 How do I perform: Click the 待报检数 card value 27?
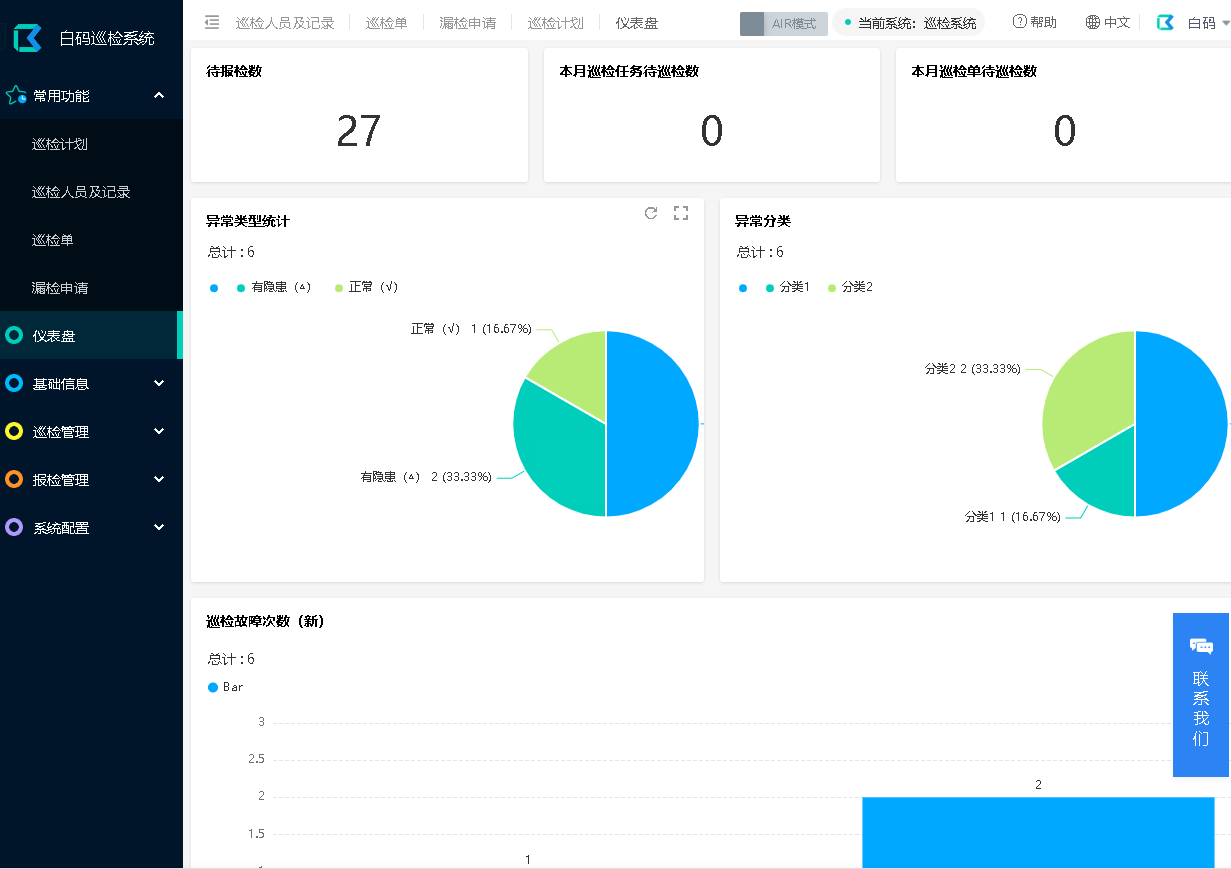[359, 131]
